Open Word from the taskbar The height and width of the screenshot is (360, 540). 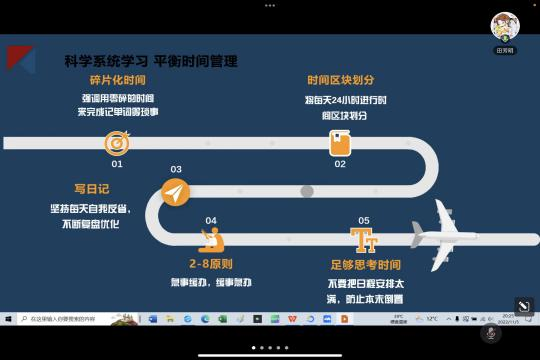coord(153,319)
